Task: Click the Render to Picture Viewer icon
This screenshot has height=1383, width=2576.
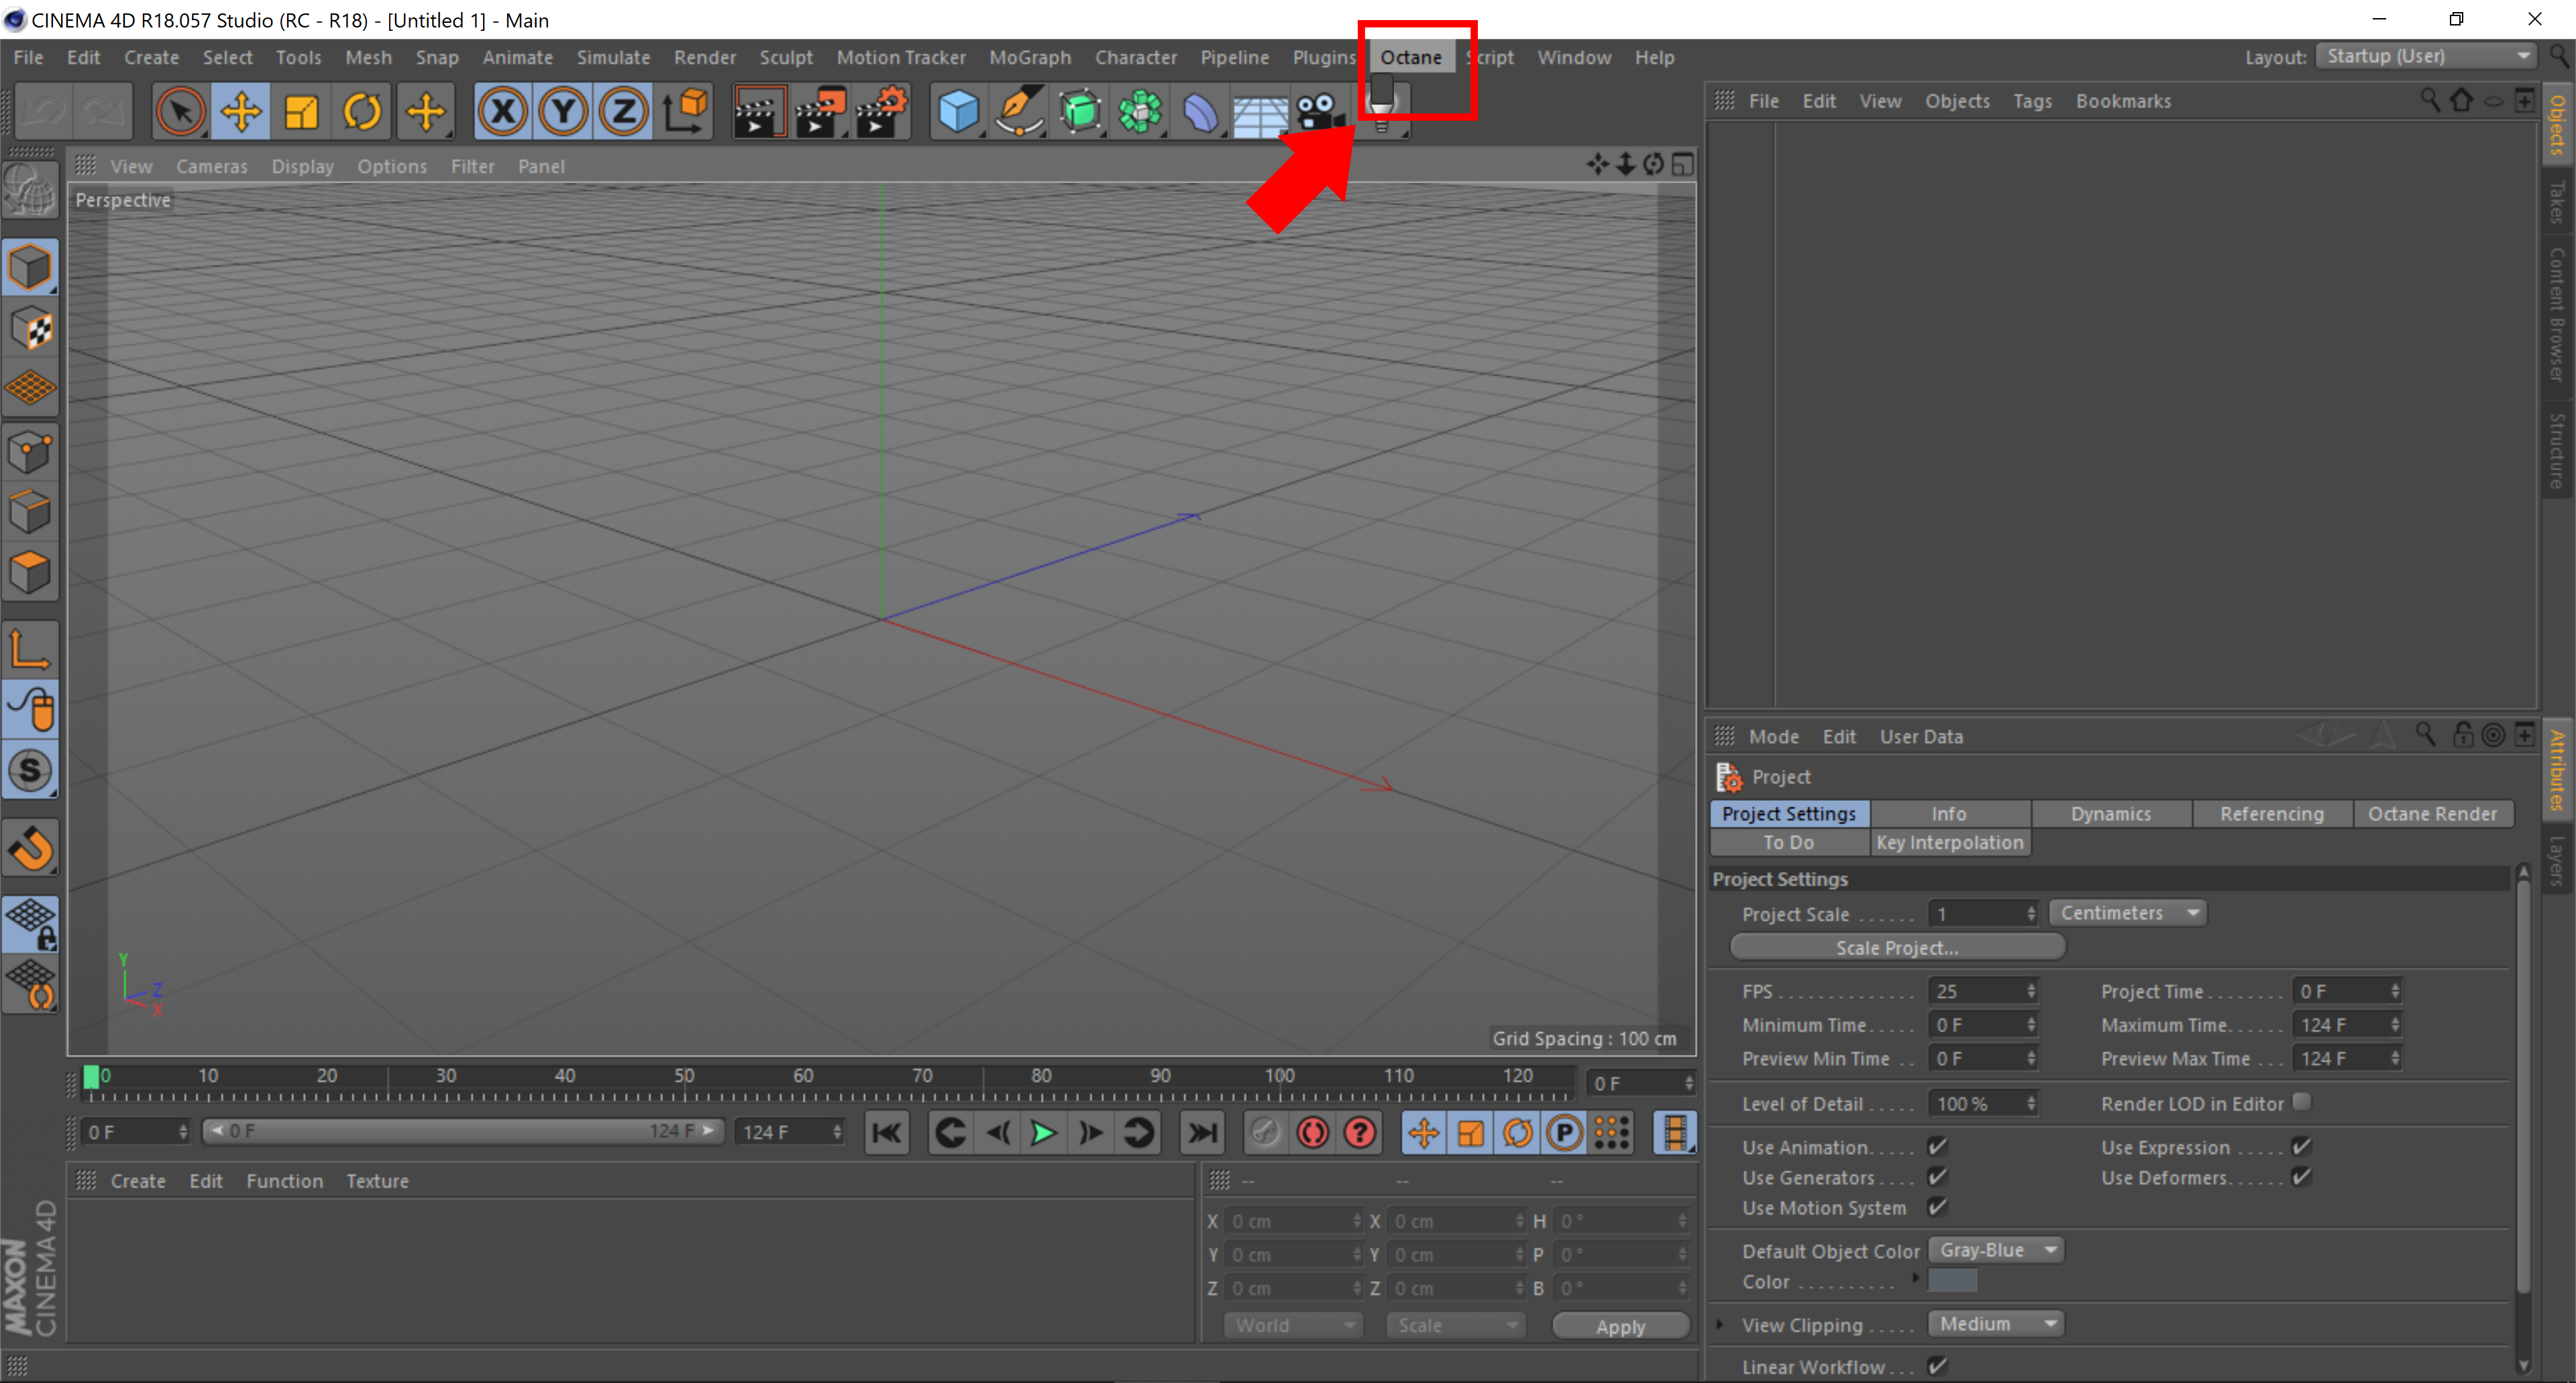Action: (819, 111)
